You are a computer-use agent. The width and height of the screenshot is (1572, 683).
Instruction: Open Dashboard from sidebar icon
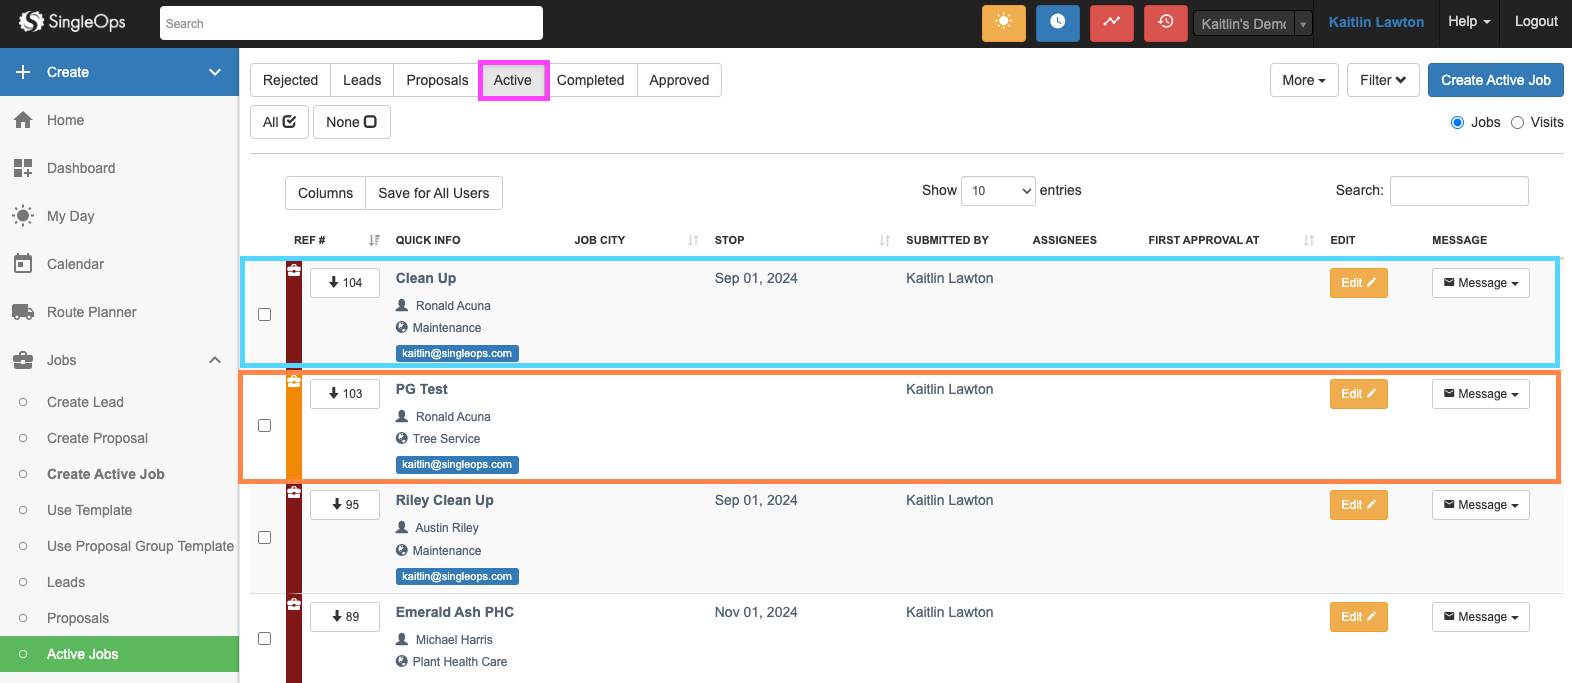pyautogui.click(x=23, y=168)
